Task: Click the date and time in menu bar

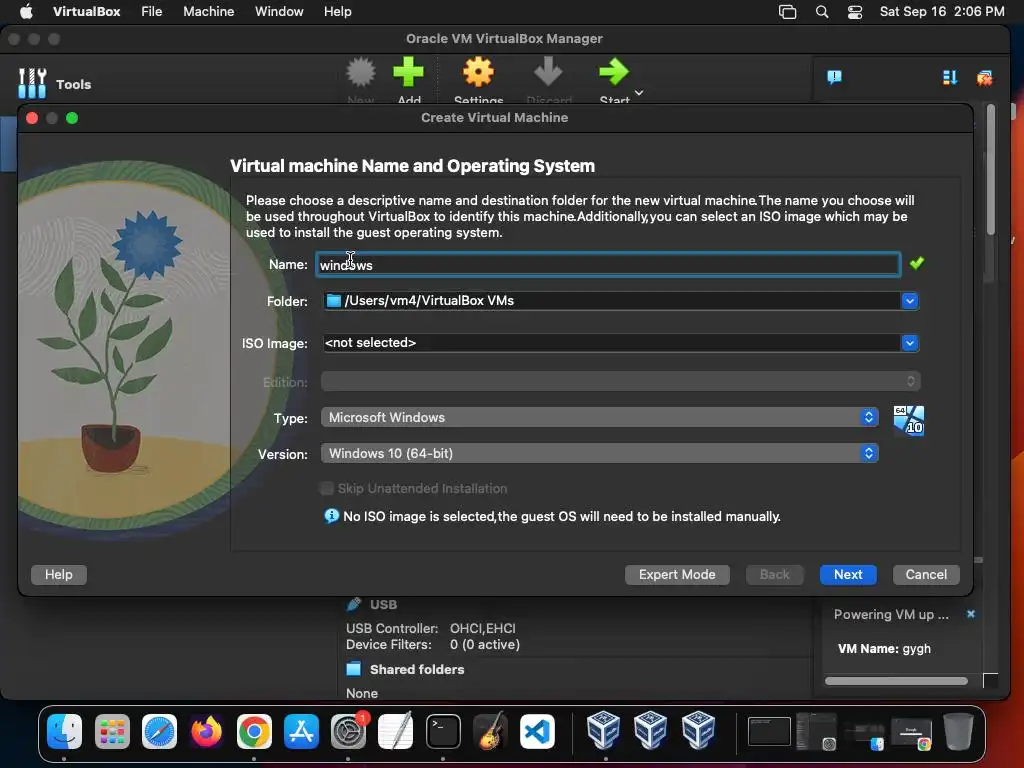Action: 942,12
